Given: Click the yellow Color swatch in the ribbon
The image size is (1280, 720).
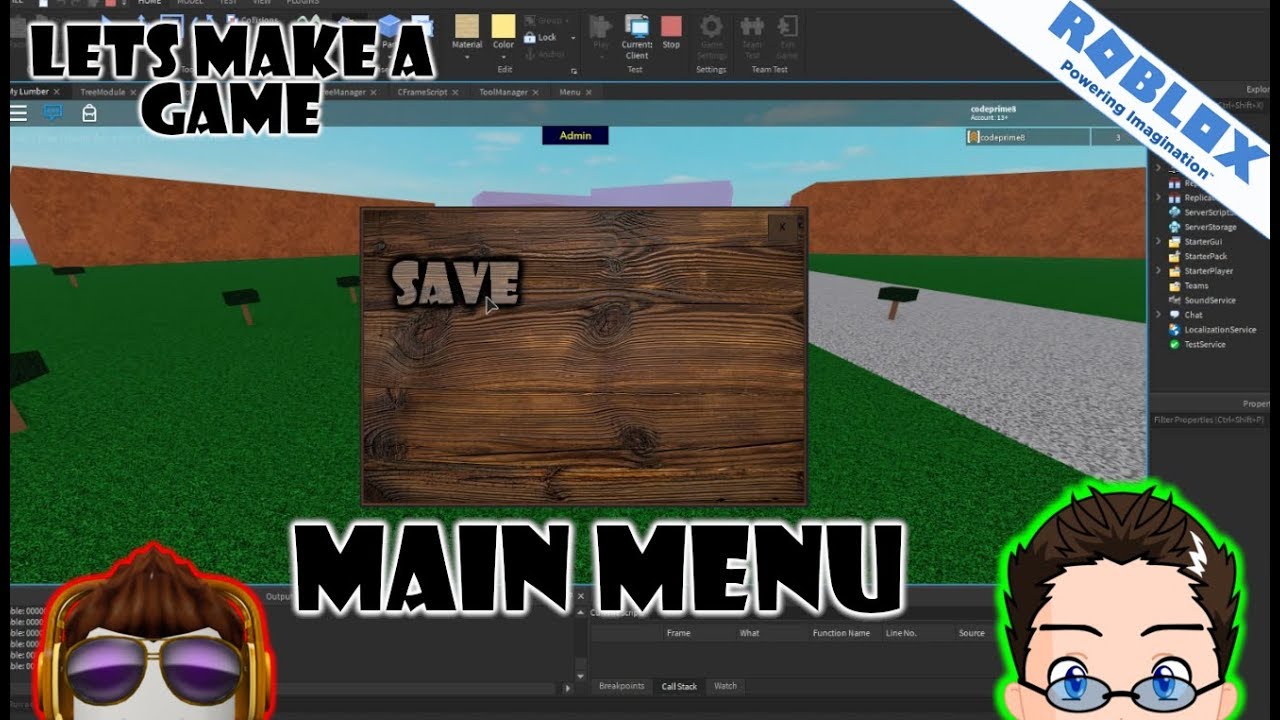Looking at the screenshot, I should click(x=503, y=26).
